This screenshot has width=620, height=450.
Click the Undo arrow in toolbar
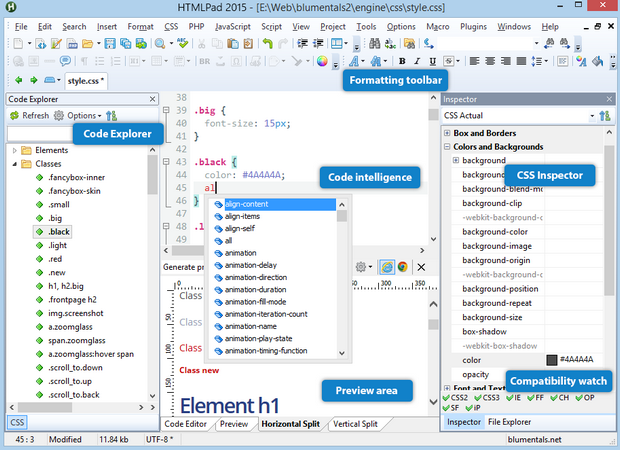(x=269, y=43)
